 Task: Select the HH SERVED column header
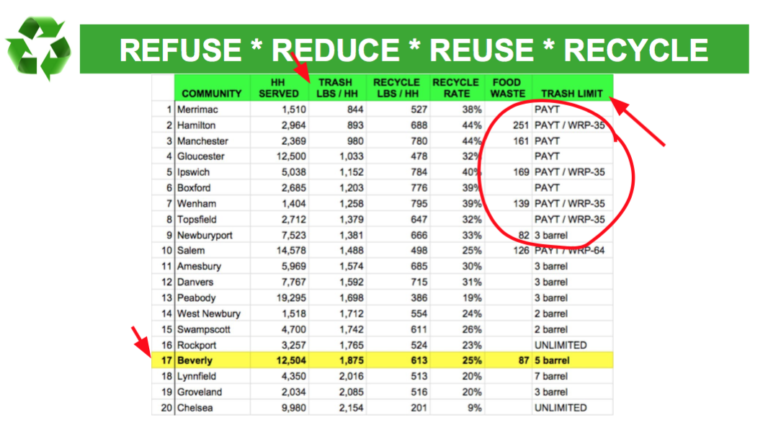click(x=279, y=88)
